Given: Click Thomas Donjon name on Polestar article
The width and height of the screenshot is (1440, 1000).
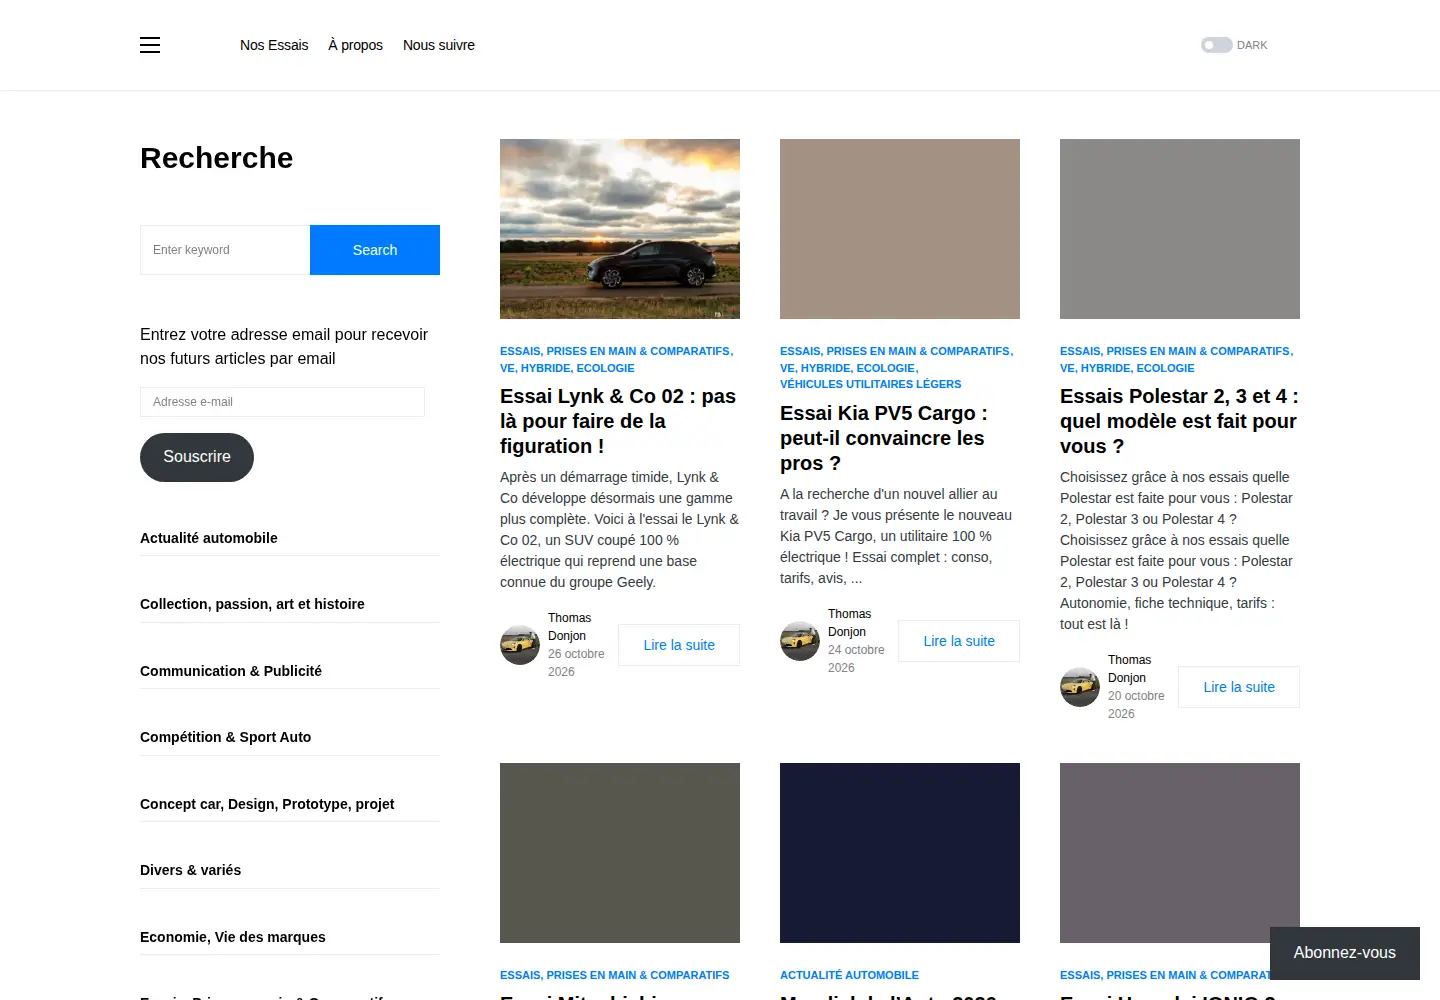Looking at the screenshot, I should pos(1130,669).
